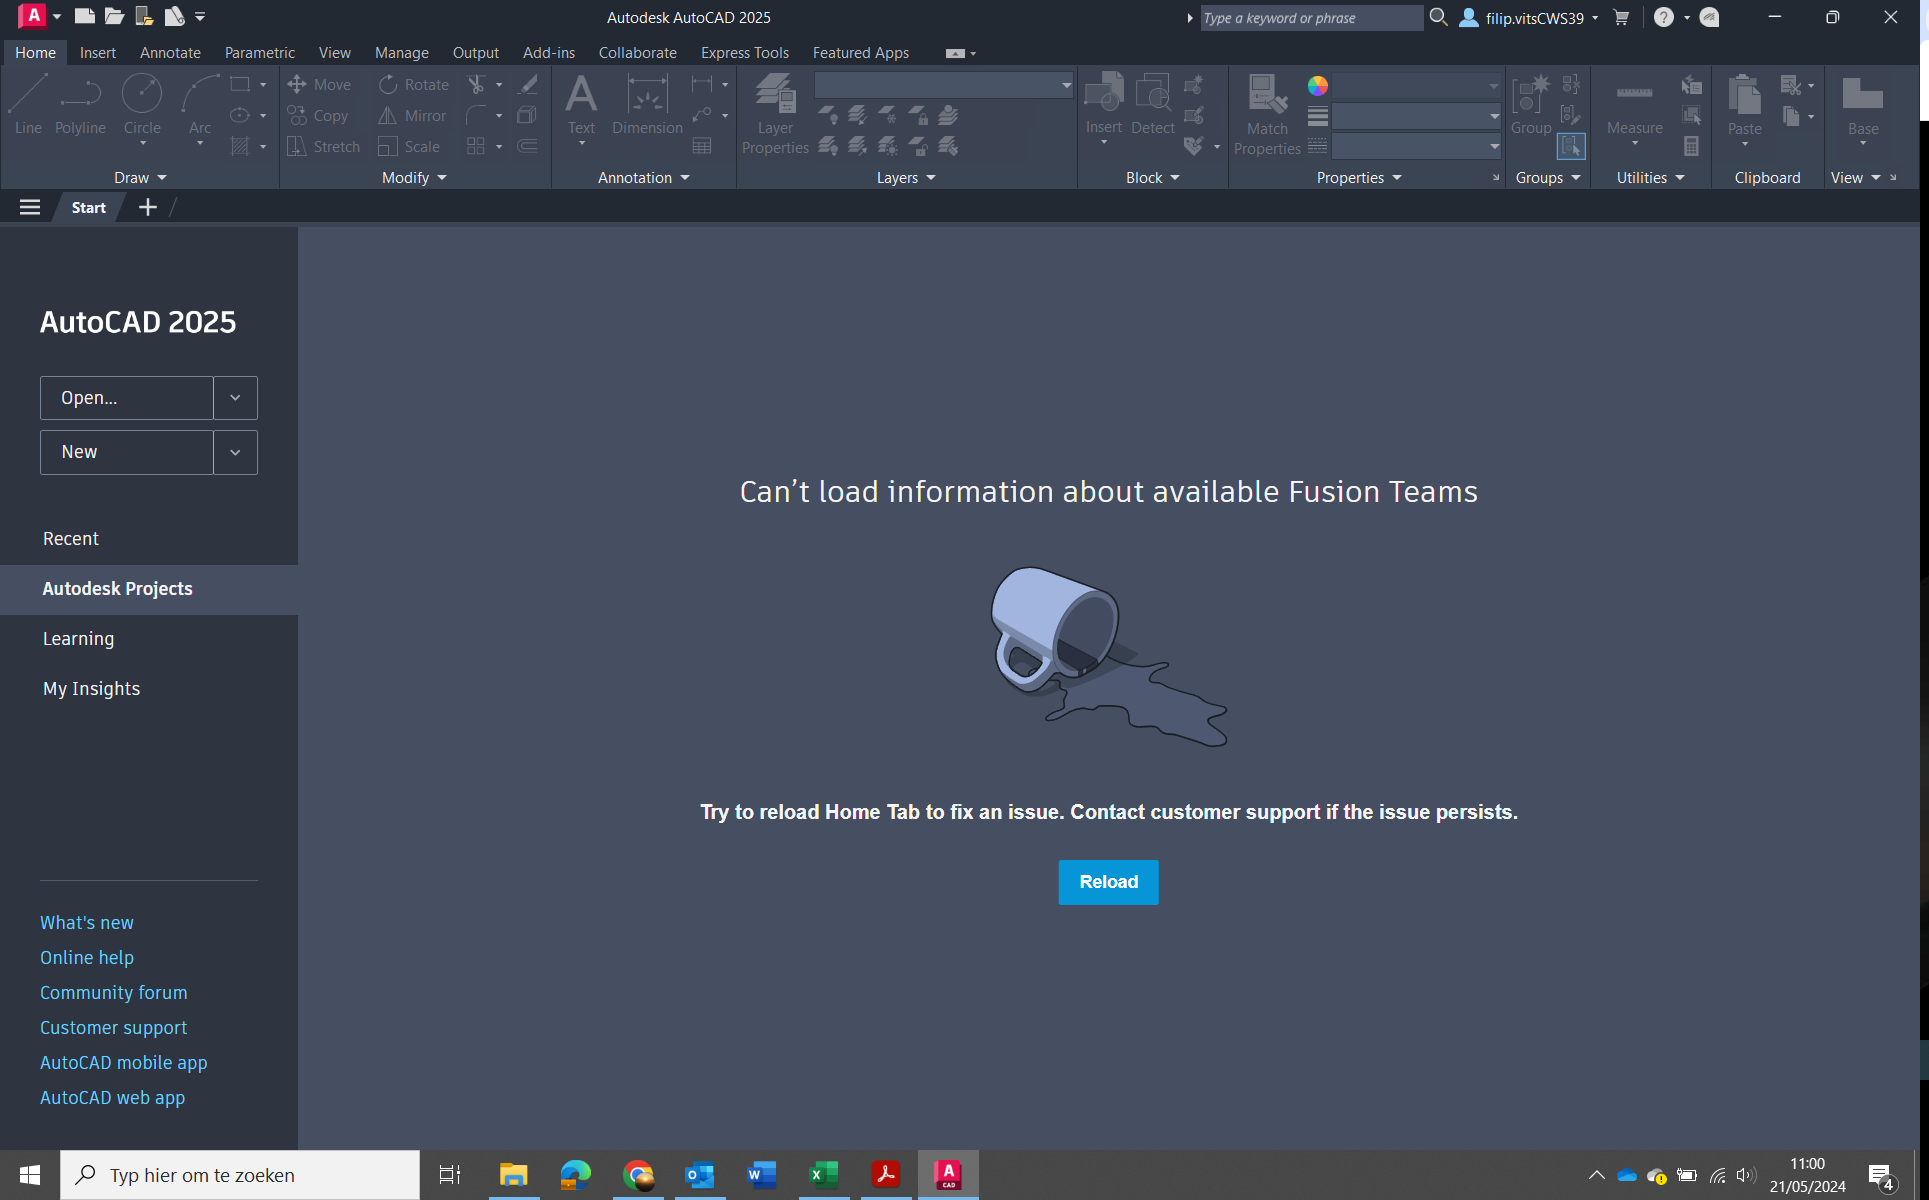Open the layer selection combo box

(943, 85)
